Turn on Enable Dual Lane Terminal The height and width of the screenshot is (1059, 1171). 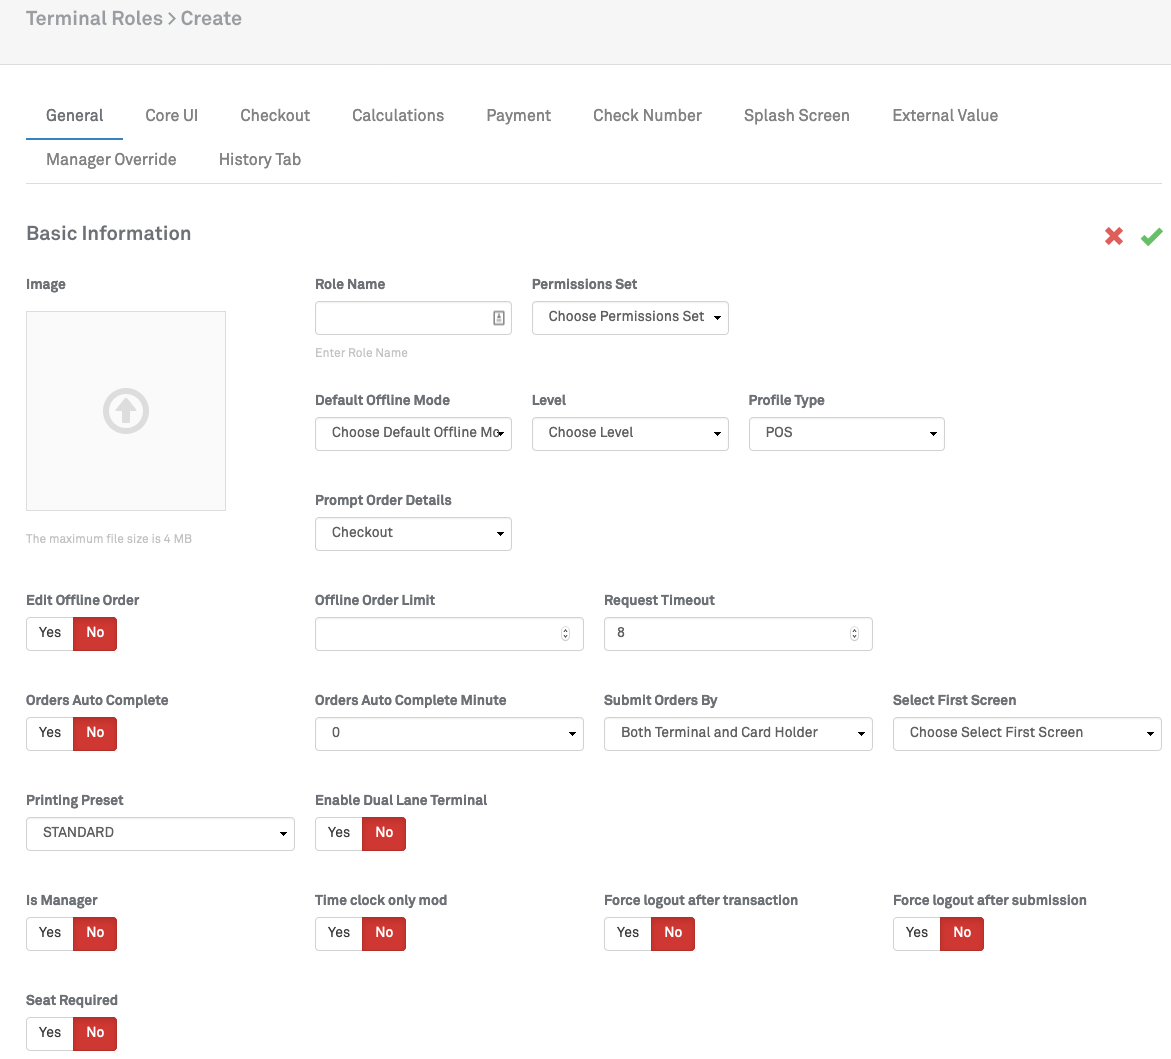(339, 833)
